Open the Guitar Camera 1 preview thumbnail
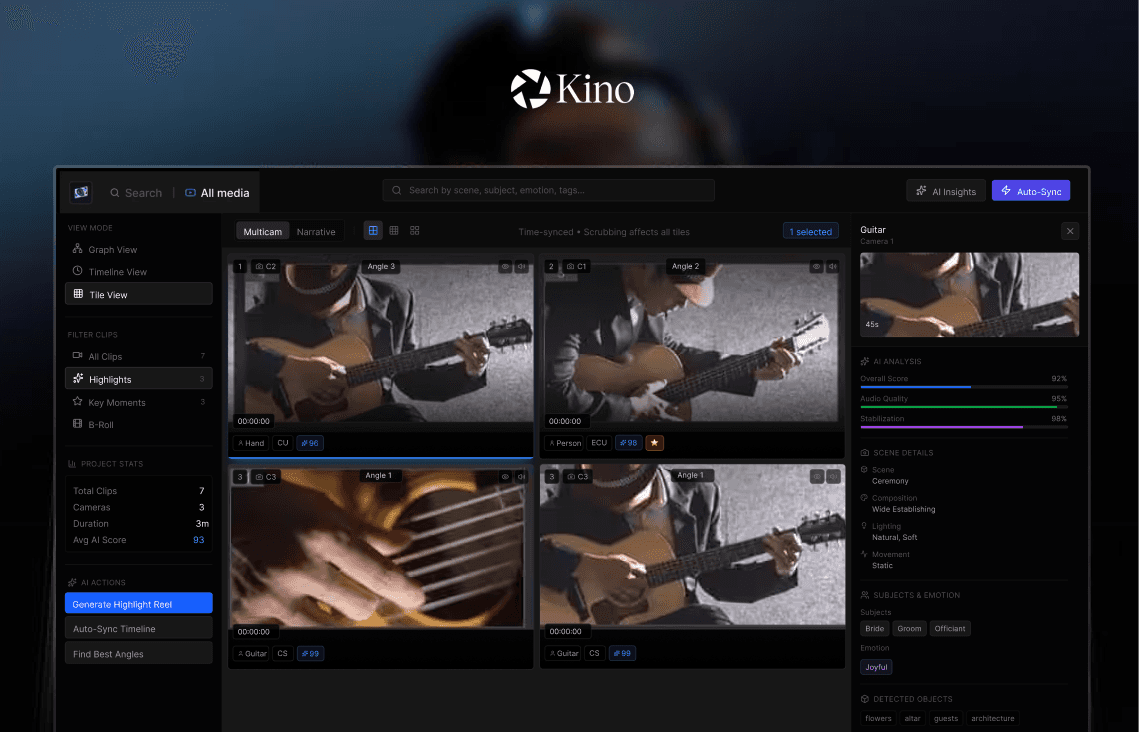Viewport: 1139px width, 732px height. (968, 294)
